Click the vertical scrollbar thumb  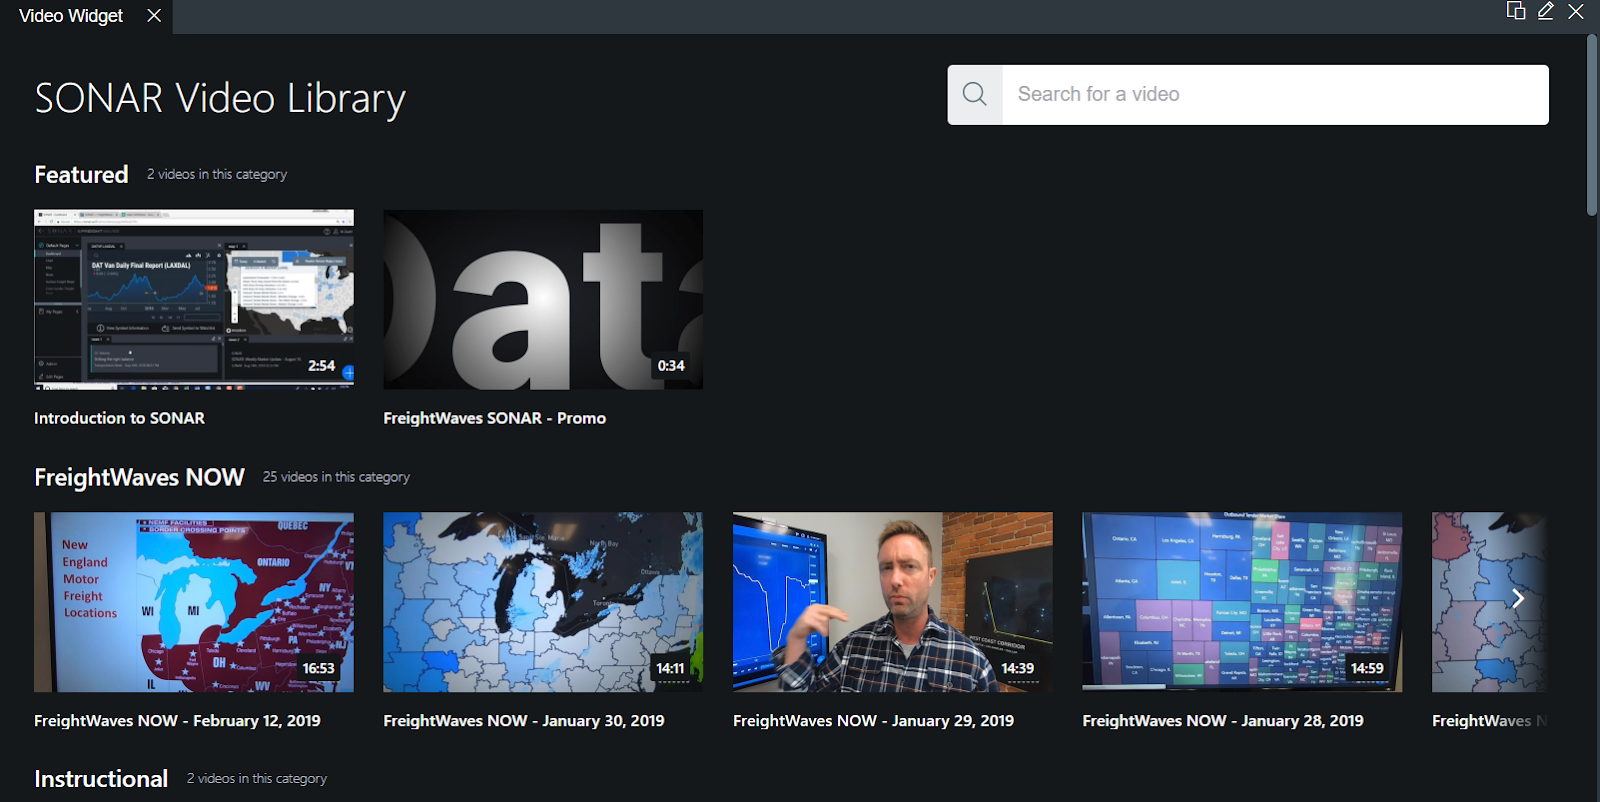pyautogui.click(x=1592, y=125)
